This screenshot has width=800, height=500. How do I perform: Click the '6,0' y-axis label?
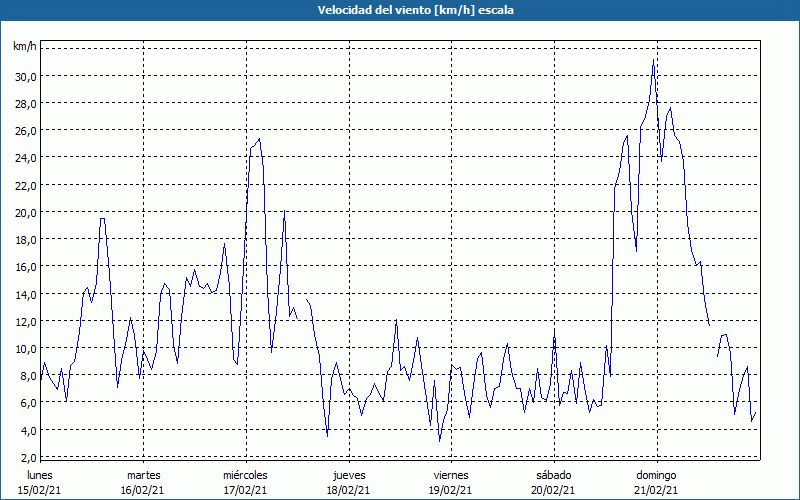pos(29,403)
